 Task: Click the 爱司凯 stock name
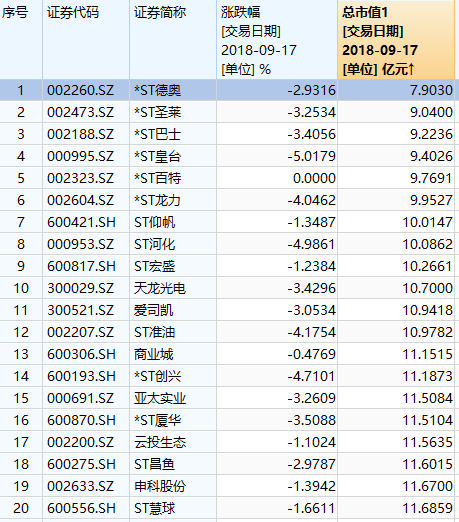(x=153, y=310)
